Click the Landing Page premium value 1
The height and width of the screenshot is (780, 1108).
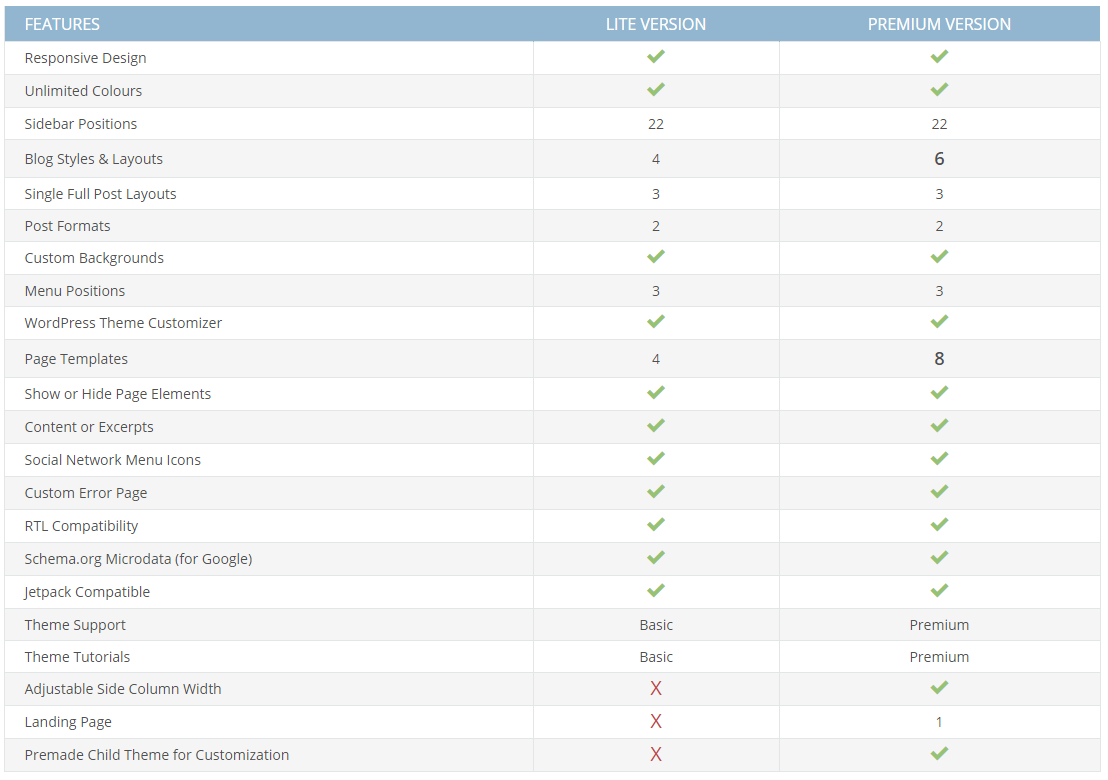click(939, 721)
